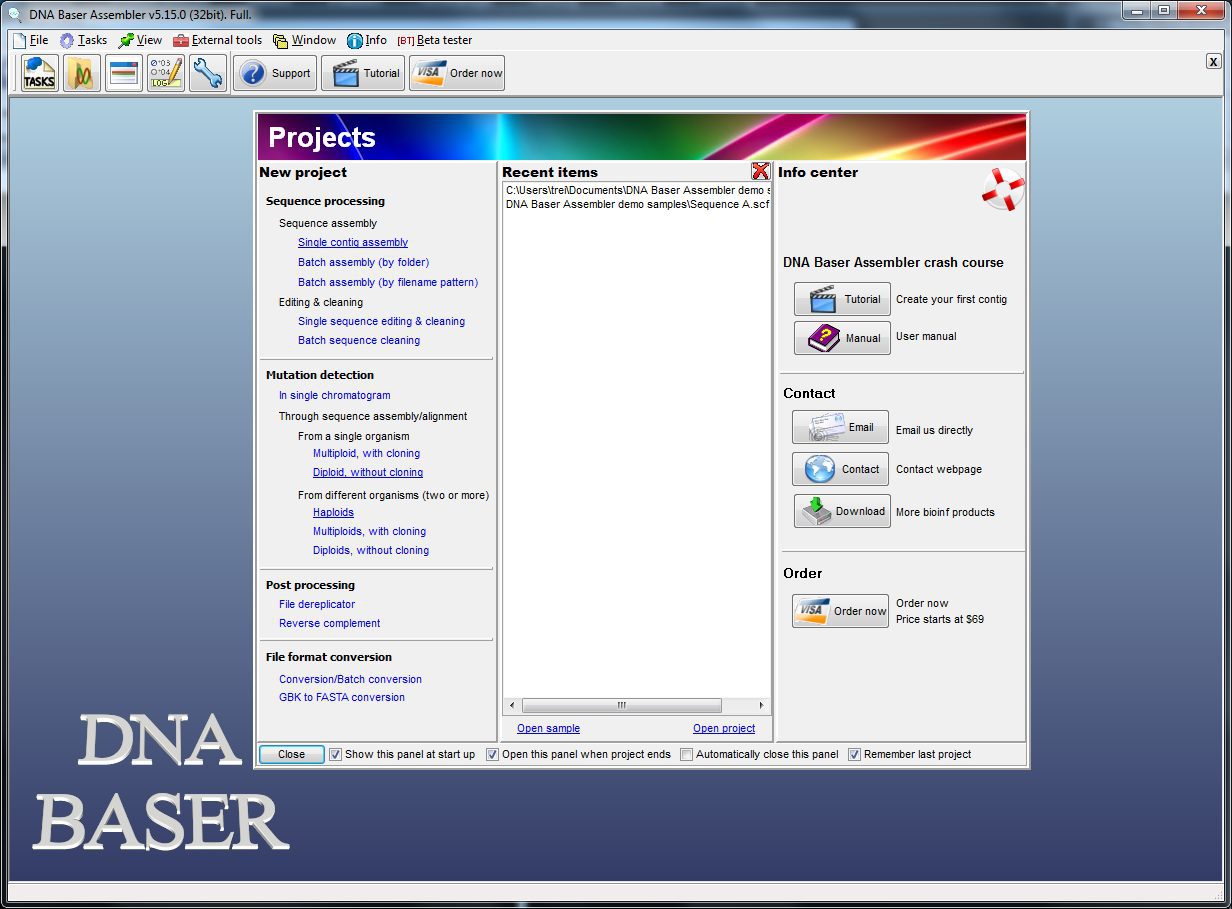Image resolution: width=1232 pixels, height=909 pixels.
Task: Toggle Open this panel when project ends
Action: click(x=493, y=754)
